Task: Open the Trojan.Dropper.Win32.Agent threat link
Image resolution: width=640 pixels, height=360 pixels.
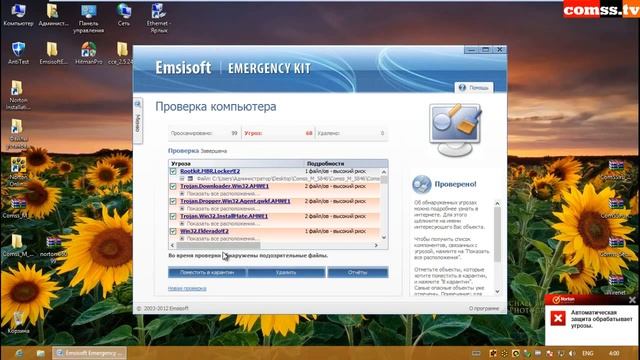Action: coord(235,202)
